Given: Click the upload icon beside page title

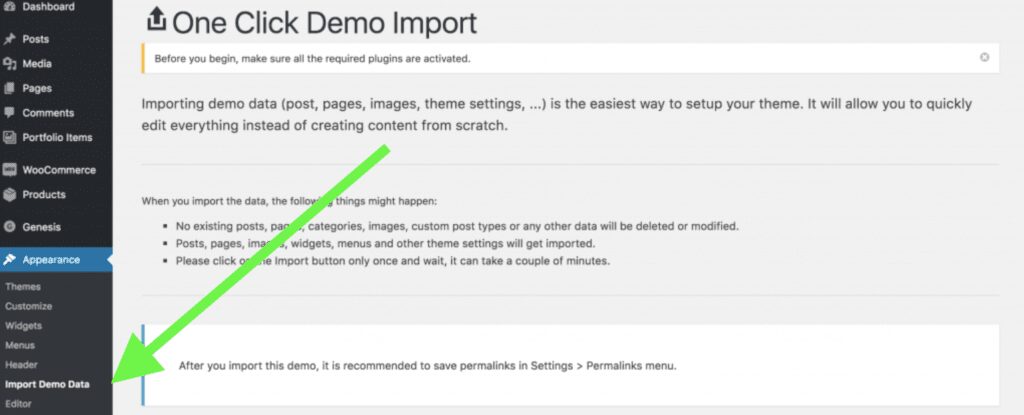Looking at the screenshot, I should [156, 20].
